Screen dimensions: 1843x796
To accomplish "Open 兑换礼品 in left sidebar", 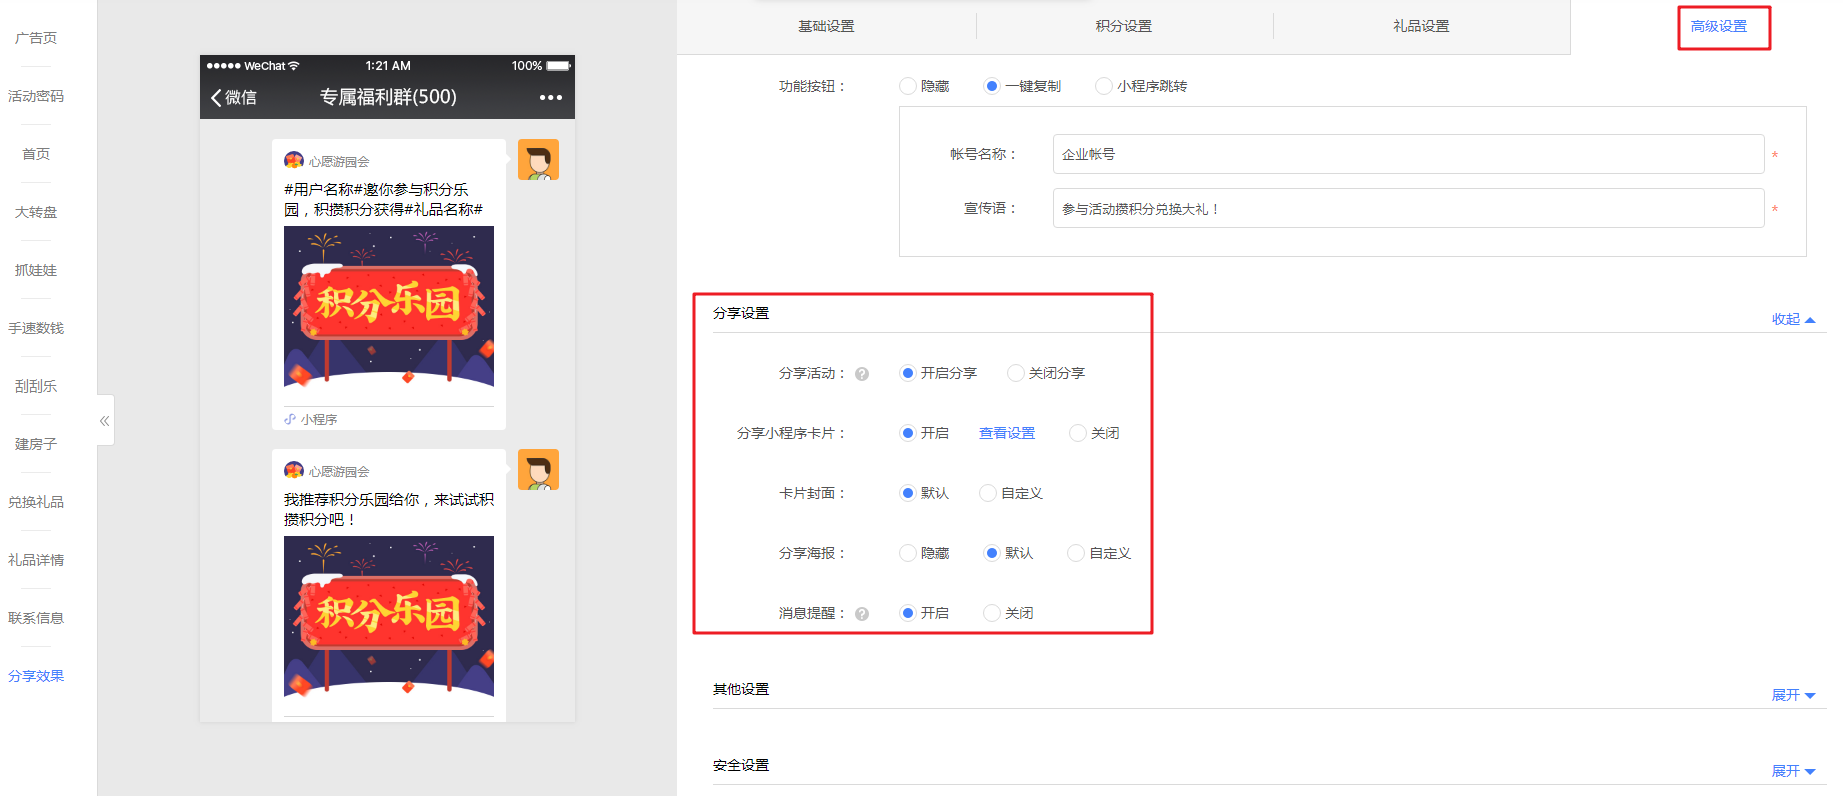I will click(36, 502).
